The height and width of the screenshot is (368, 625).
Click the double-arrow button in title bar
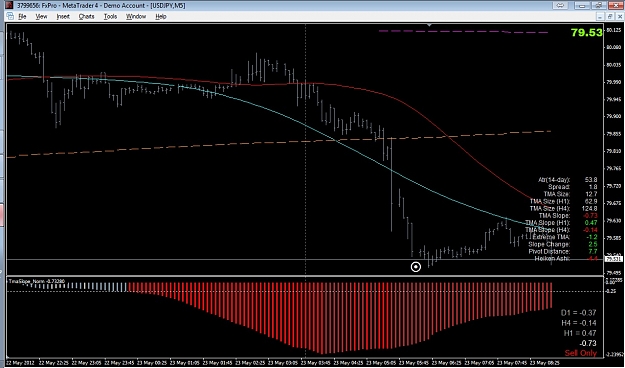561,6
